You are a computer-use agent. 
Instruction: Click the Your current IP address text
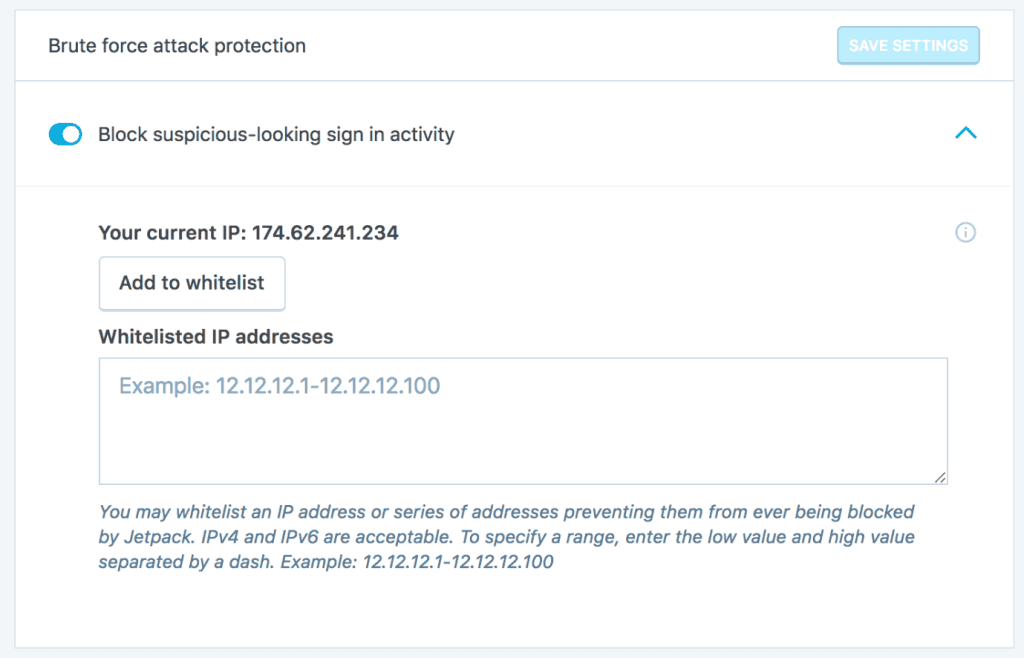[x=248, y=233]
